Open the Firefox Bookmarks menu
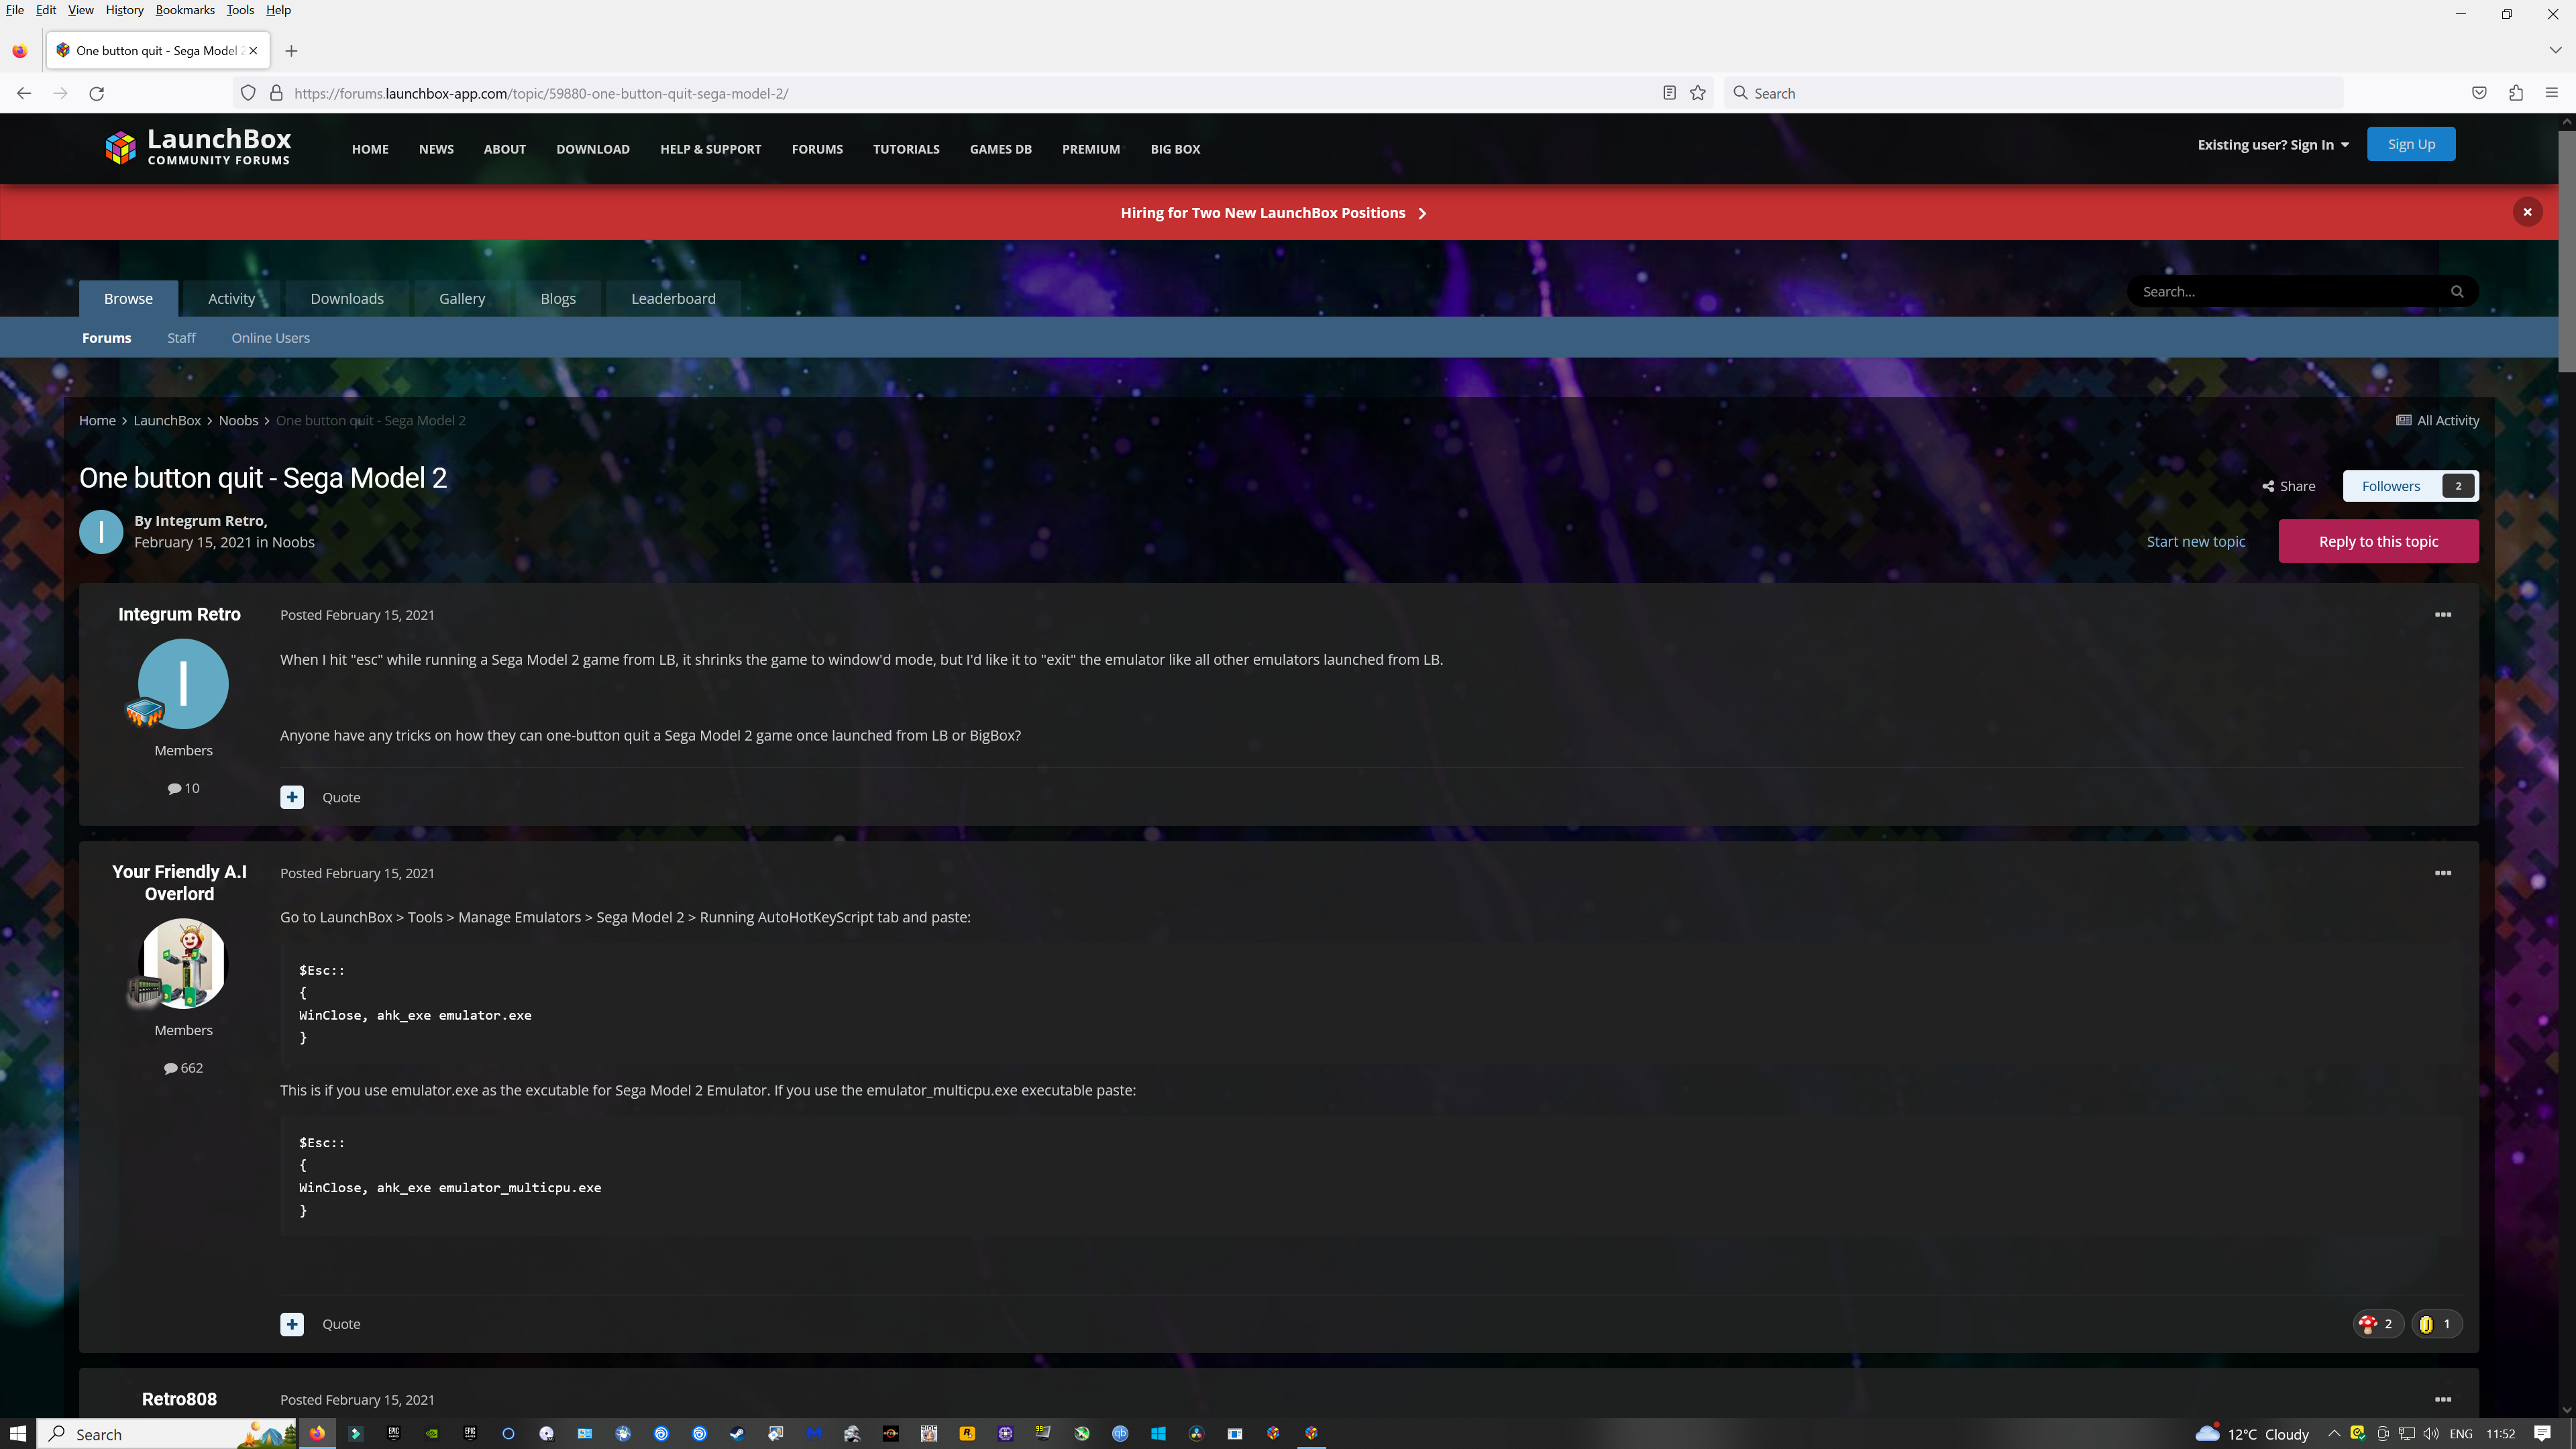The image size is (2576, 1449). pyautogui.click(x=185, y=10)
